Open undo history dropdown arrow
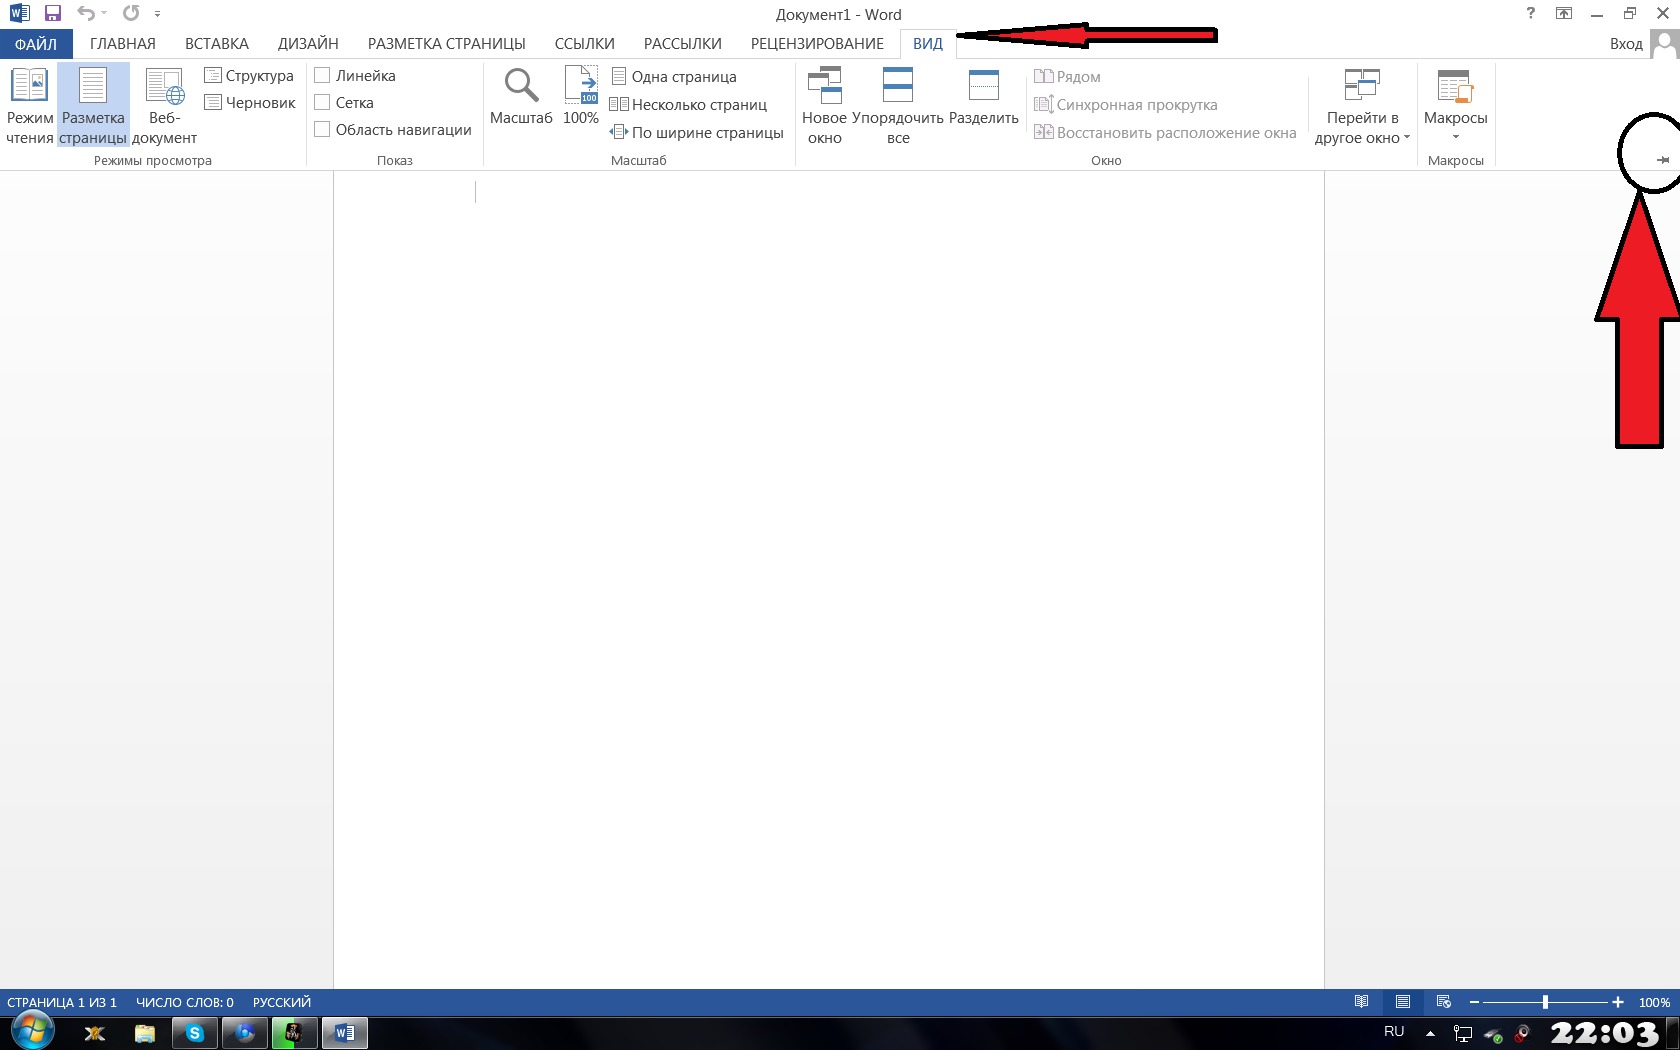This screenshot has height=1050, width=1680. pyautogui.click(x=104, y=14)
